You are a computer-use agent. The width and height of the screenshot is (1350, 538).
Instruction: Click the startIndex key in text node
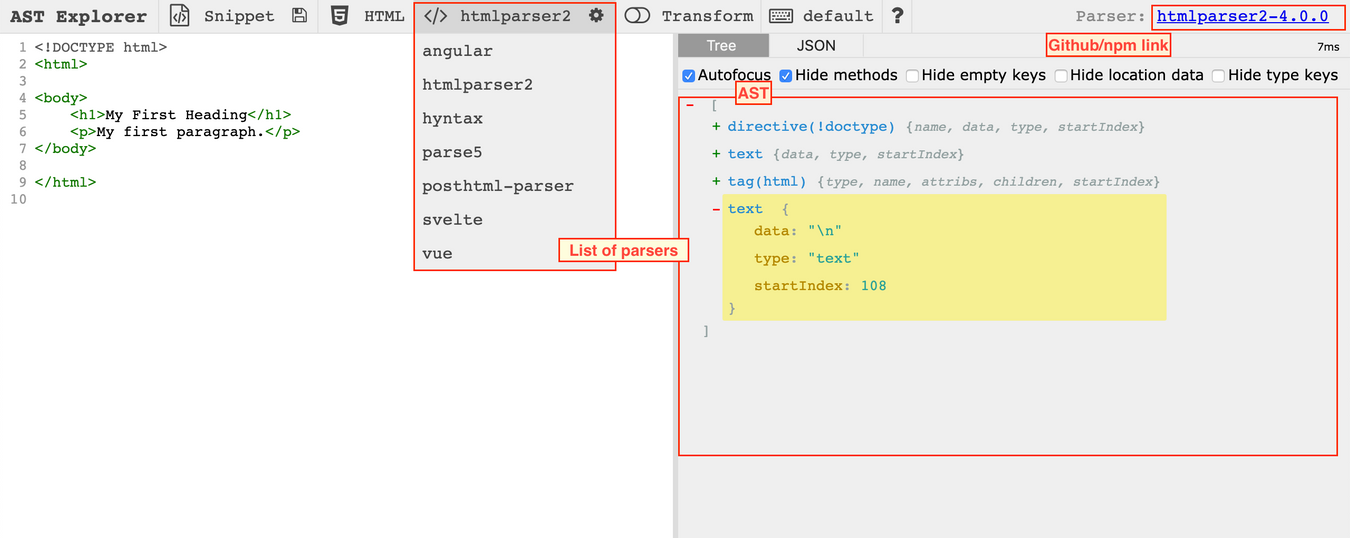[796, 286]
